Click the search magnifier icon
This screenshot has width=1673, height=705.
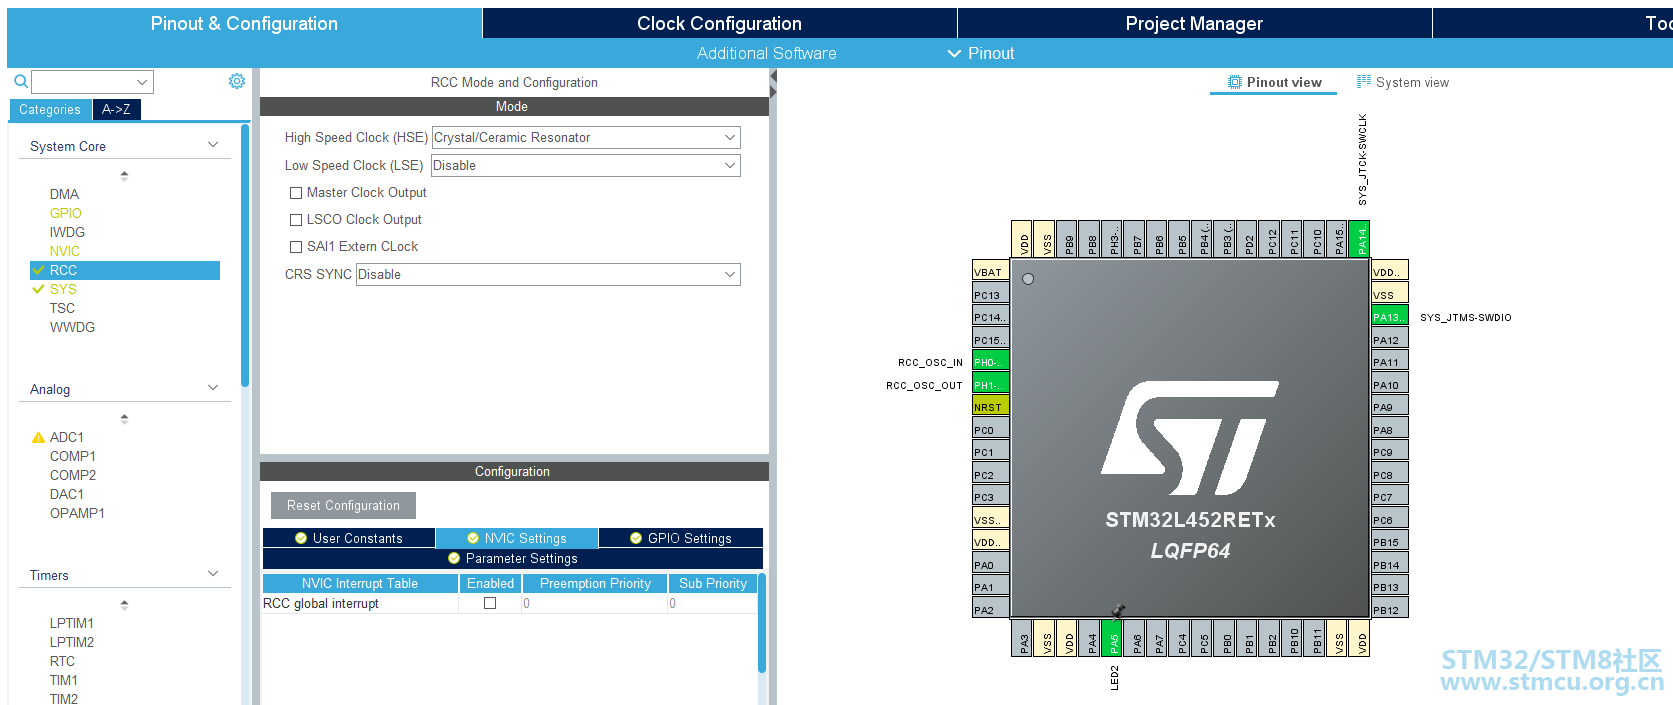[x=20, y=82]
